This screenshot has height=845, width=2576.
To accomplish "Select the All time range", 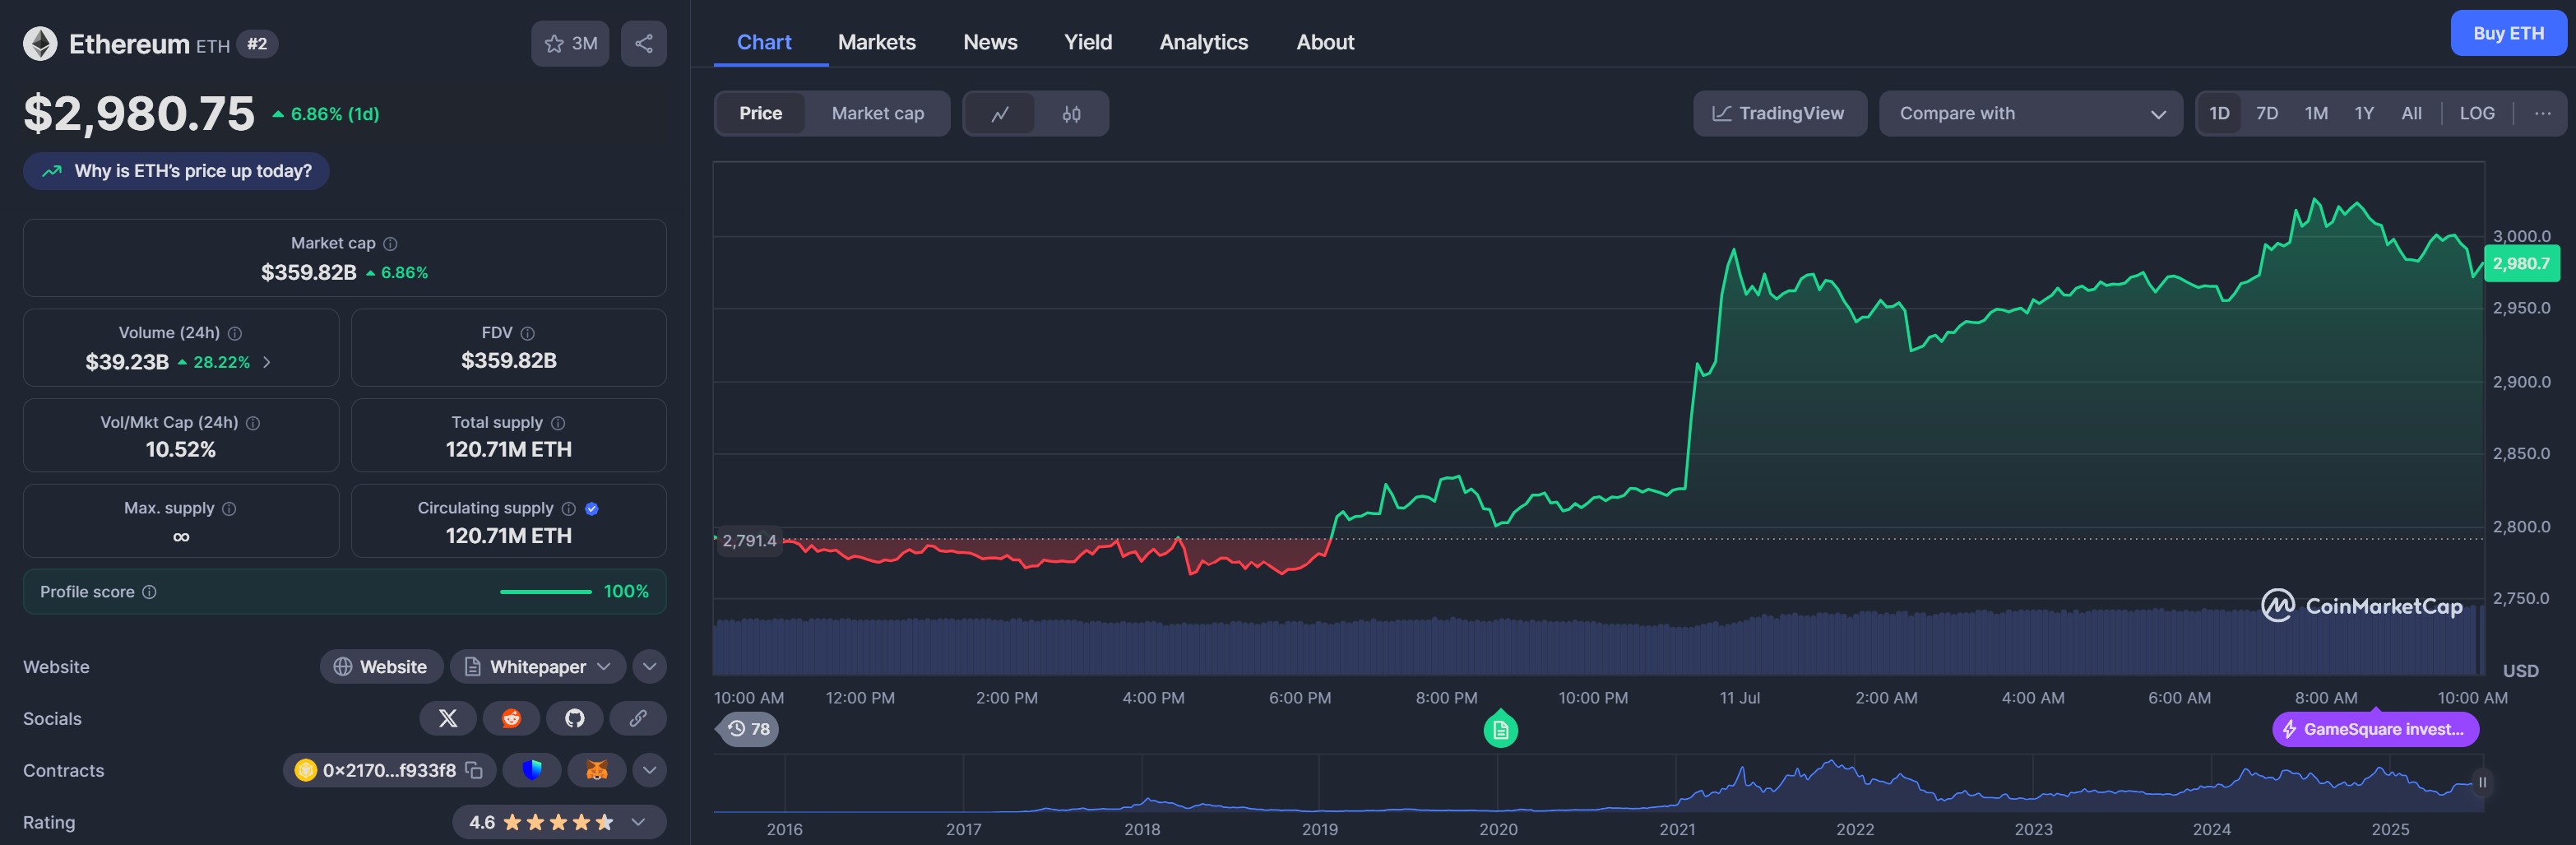I will click(x=2412, y=113).
